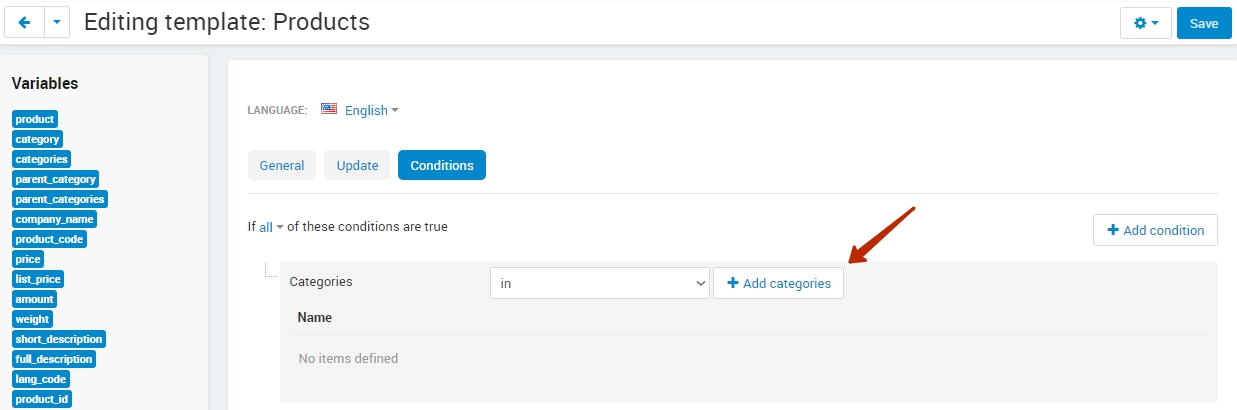Screen dimensions: 1237x410
Task: Click the US flag language icon
Action: [x=329, y=109]
